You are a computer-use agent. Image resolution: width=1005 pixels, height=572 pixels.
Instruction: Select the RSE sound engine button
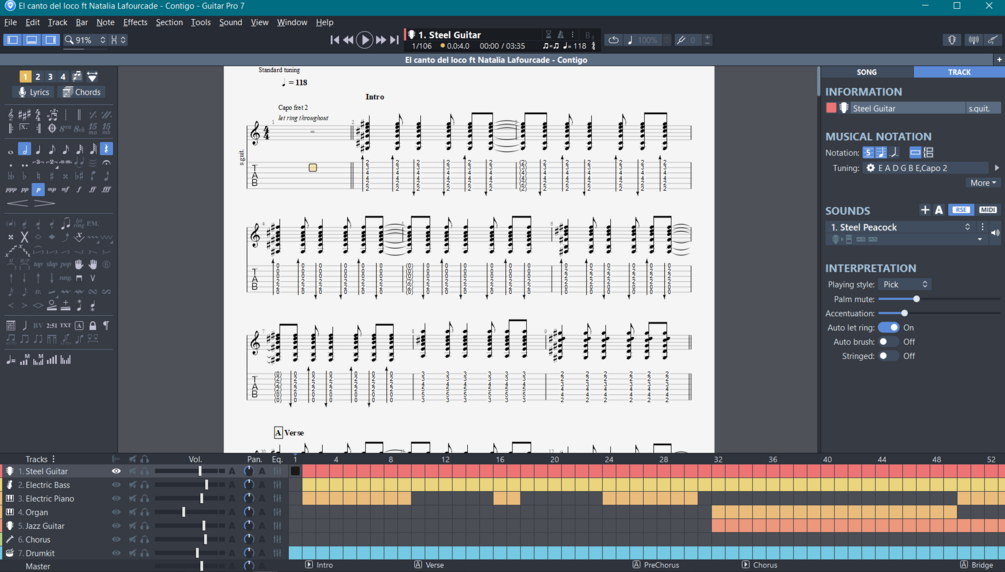961,210
